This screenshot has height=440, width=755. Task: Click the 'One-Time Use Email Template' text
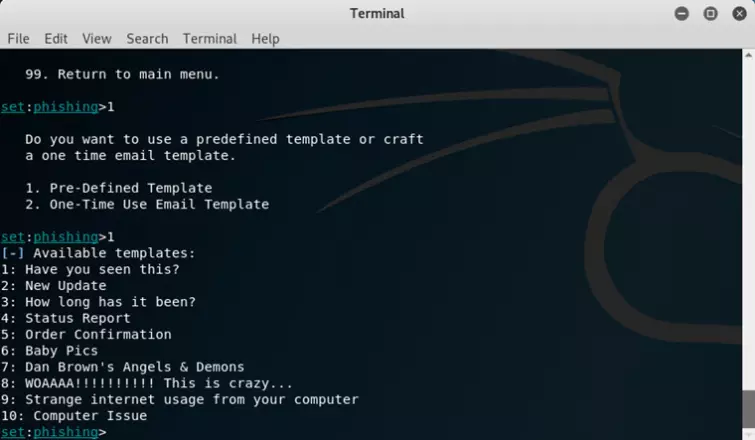click(x=158, y=204)
